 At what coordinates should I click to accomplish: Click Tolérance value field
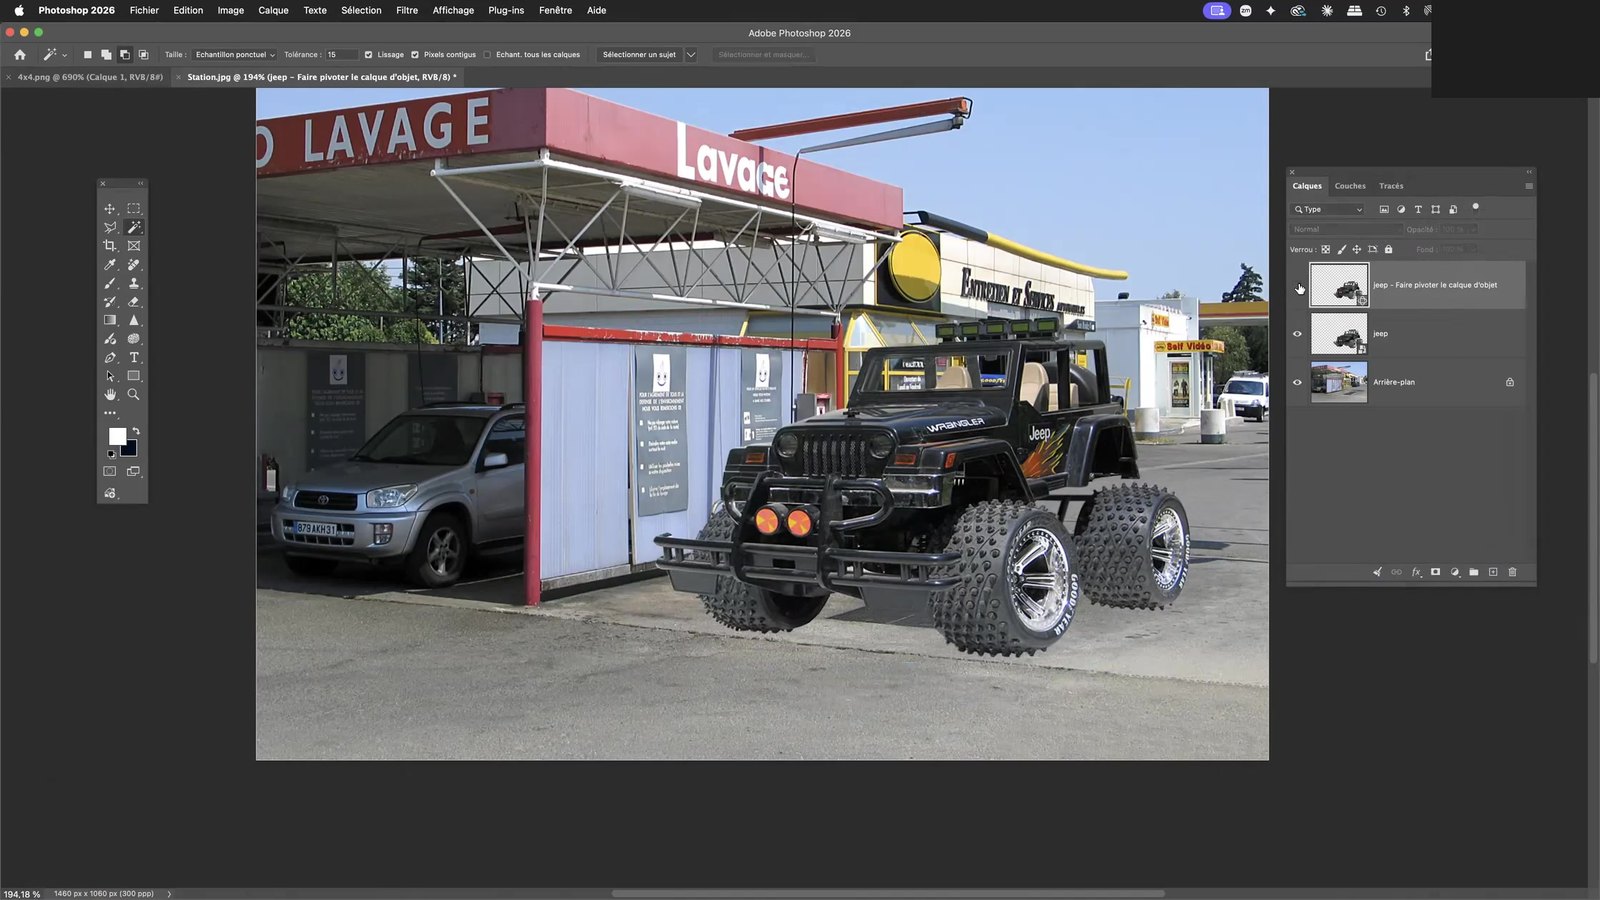pyautogui.click(x=341, y=55)
